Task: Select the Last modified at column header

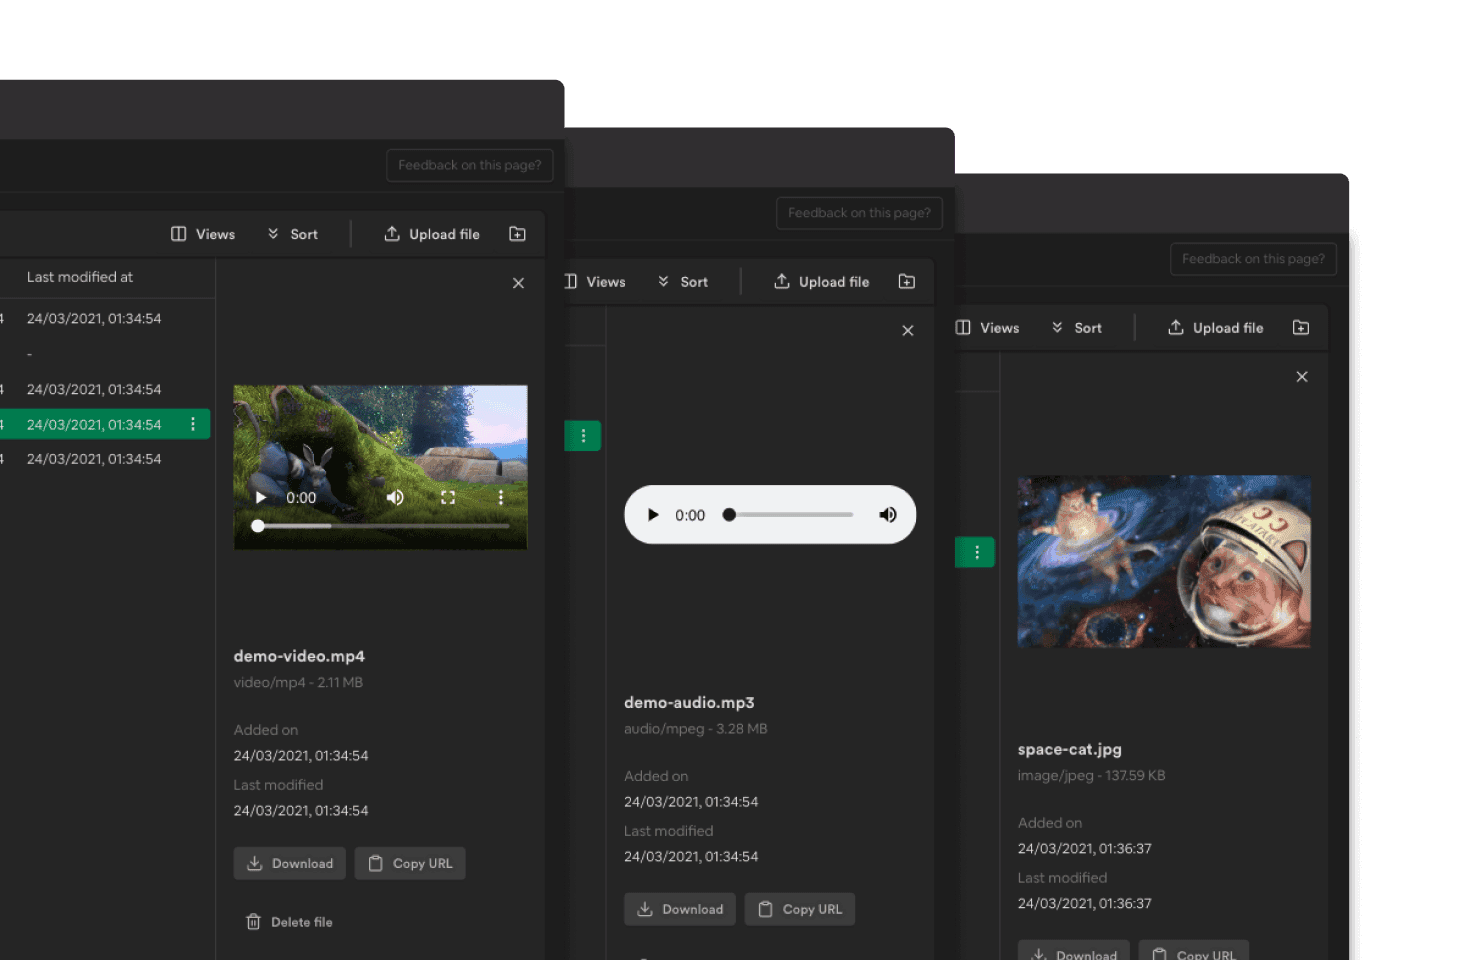Action: pos(81,277)
